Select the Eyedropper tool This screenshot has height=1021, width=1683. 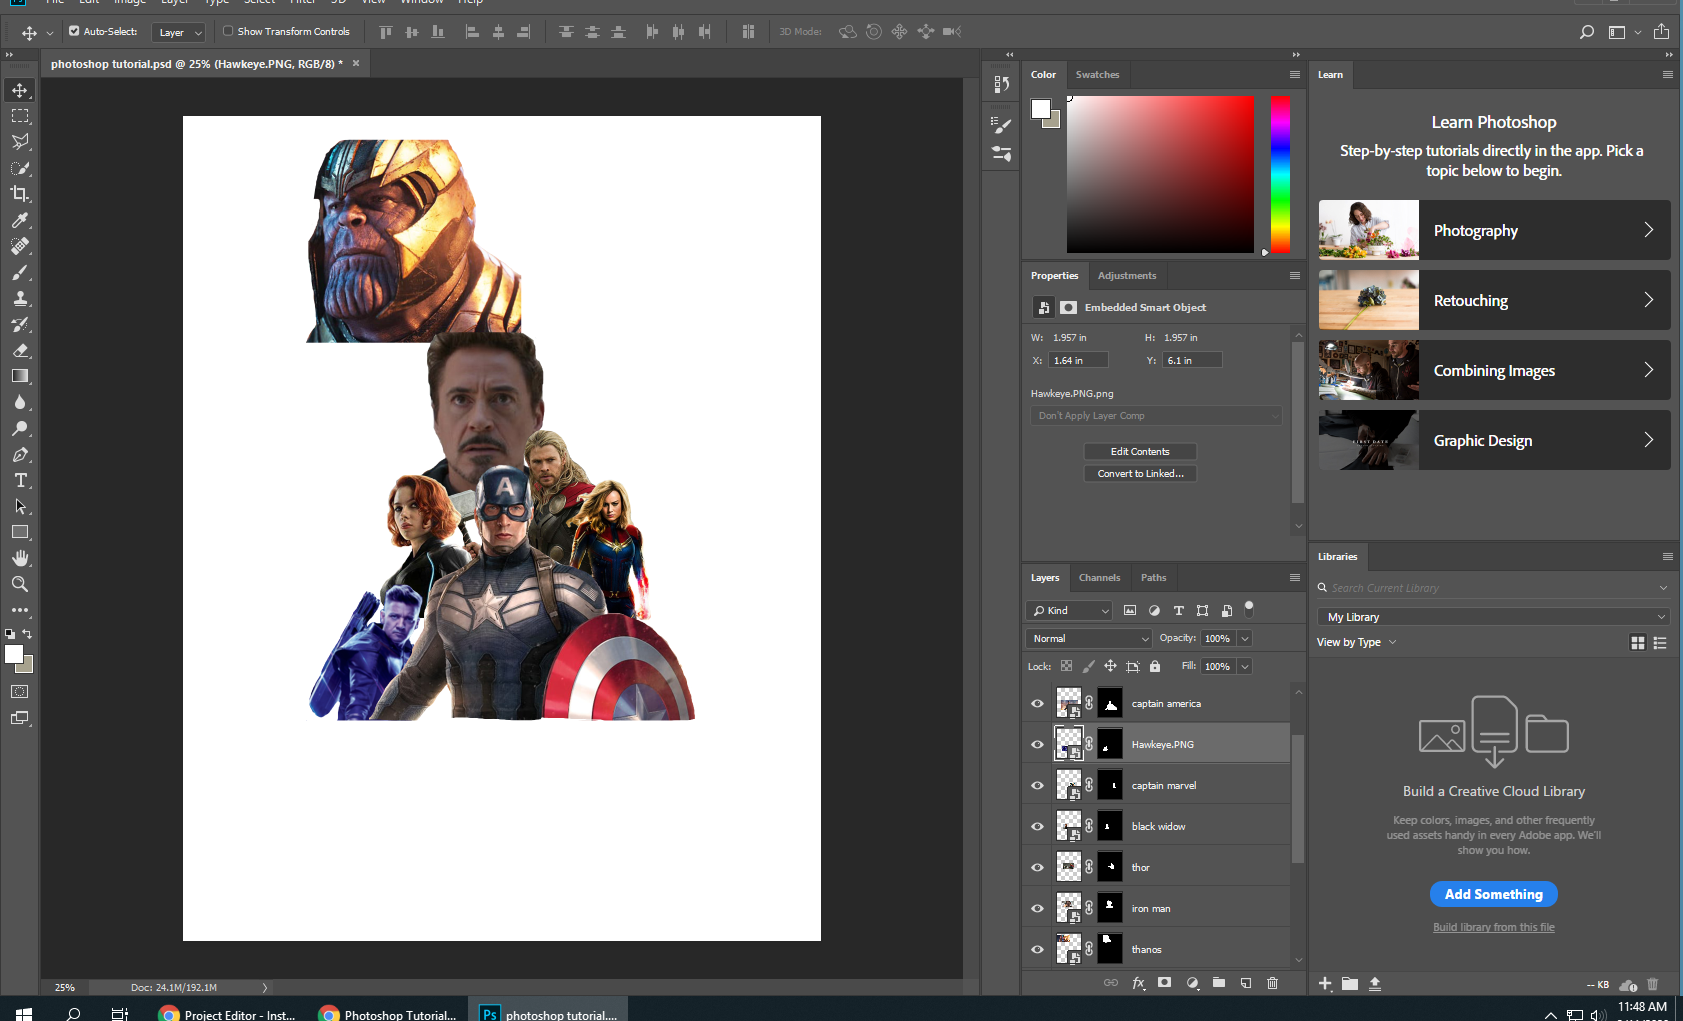[20, 220]
